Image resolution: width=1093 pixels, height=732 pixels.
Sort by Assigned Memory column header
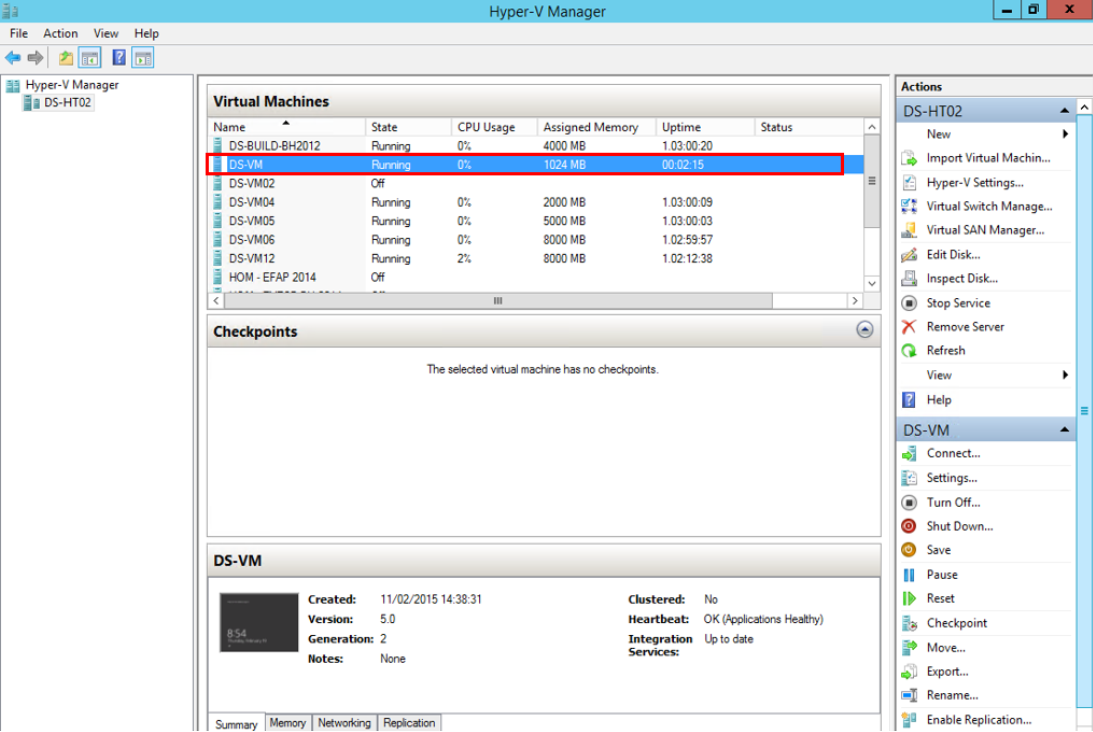[597, 127]
